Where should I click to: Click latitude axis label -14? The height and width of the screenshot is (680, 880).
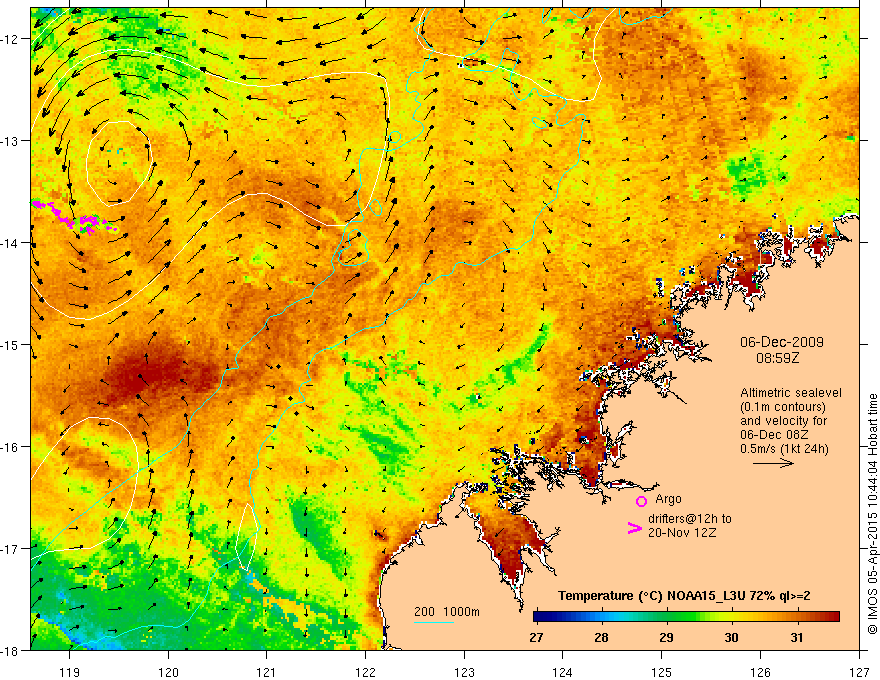[10, 242]
